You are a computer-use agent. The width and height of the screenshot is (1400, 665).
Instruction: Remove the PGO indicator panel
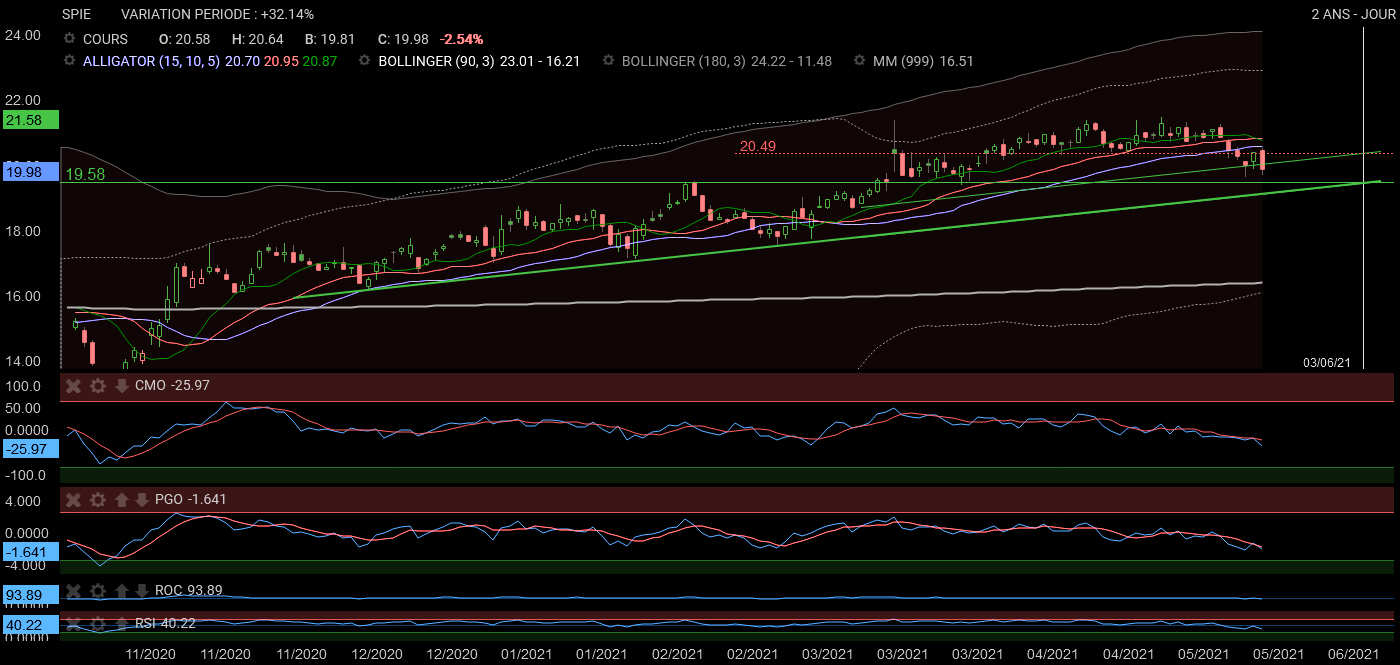pyautogui.click(x=73, y=499)
